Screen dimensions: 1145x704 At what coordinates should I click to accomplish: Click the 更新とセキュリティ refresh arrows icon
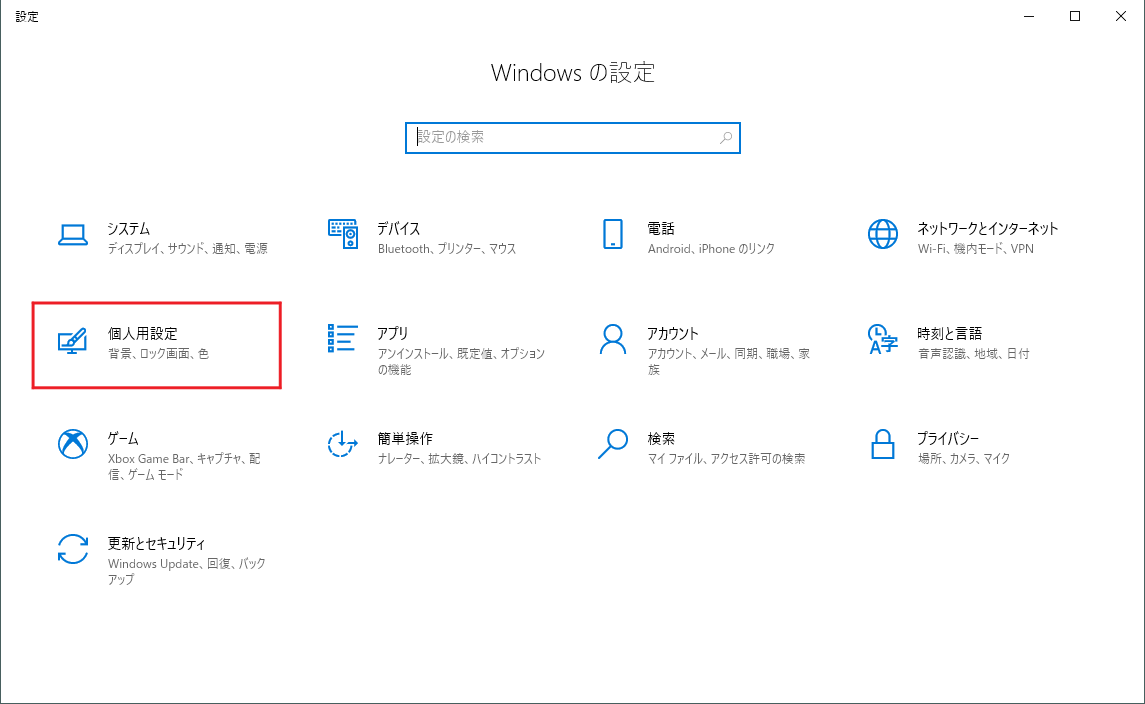click(x=73, y=549)
